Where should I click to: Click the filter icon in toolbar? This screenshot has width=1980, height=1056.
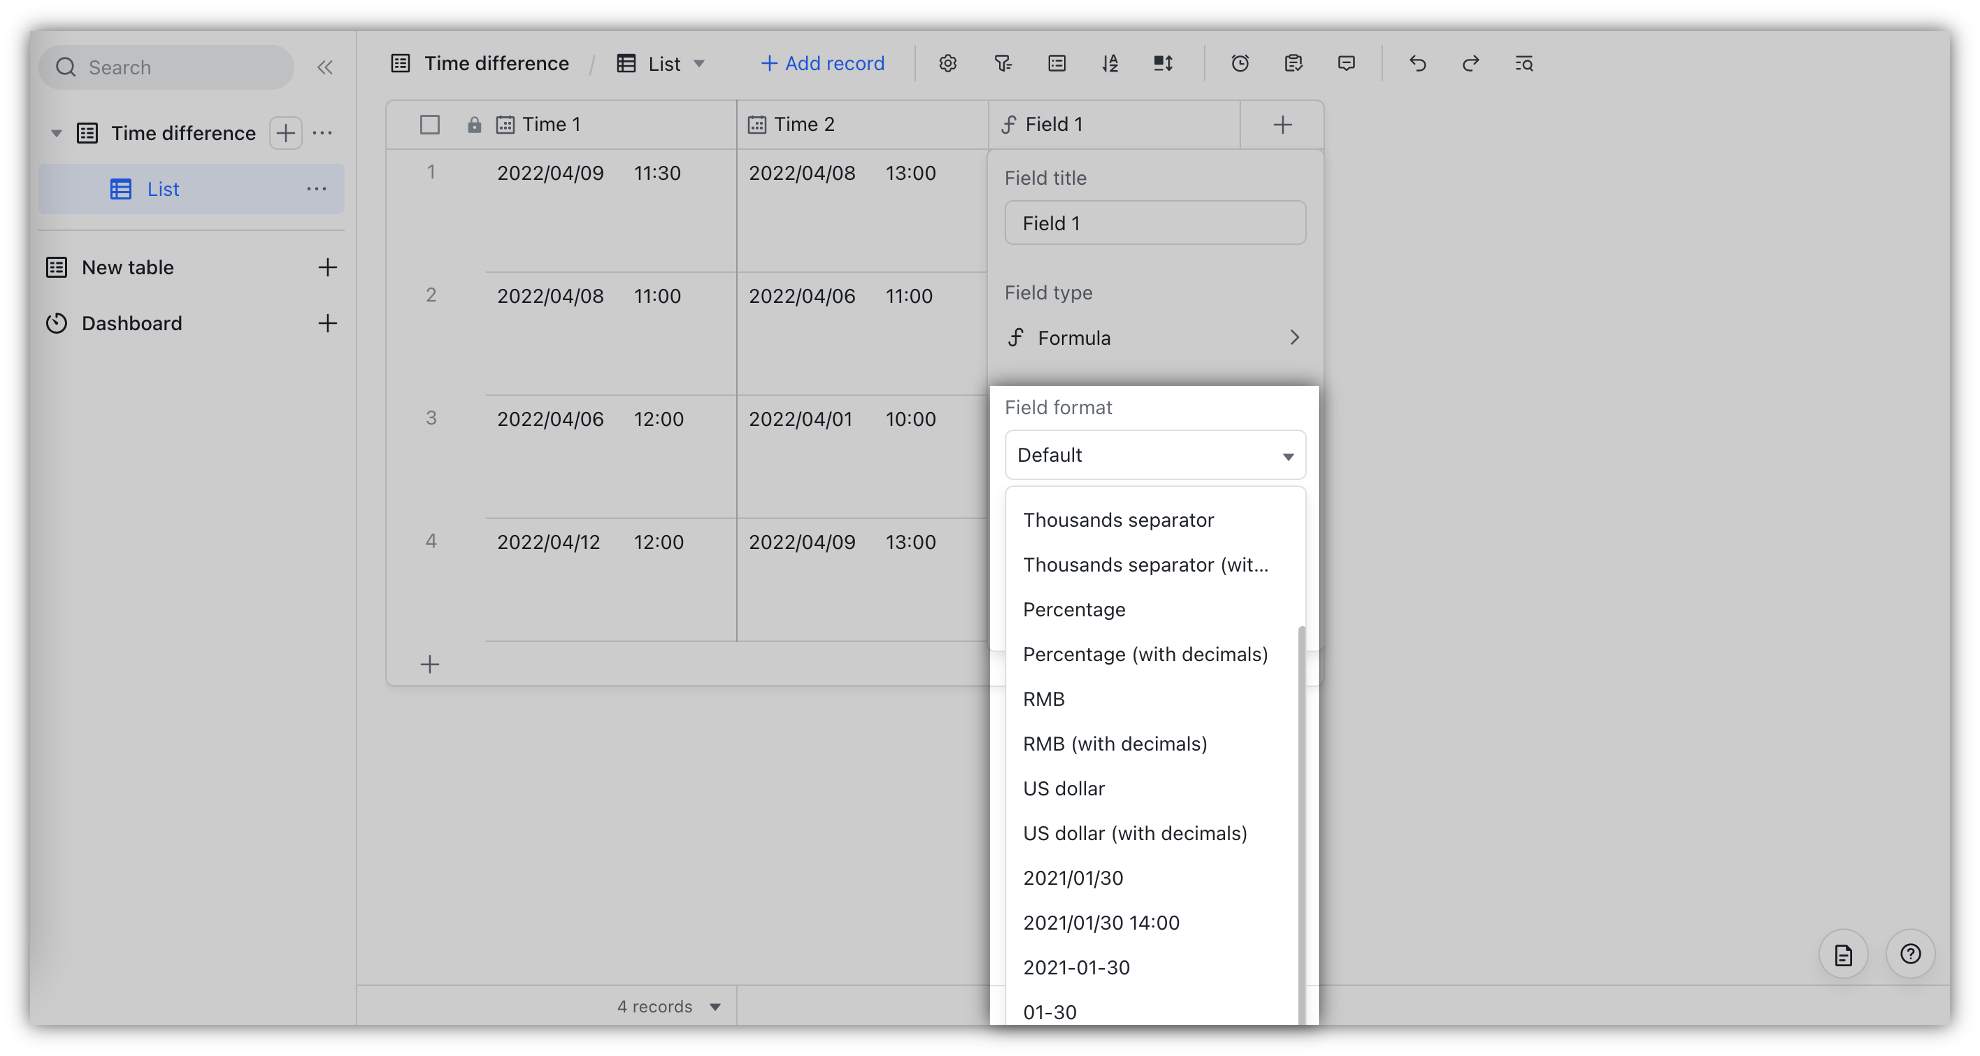(1003, 64)
